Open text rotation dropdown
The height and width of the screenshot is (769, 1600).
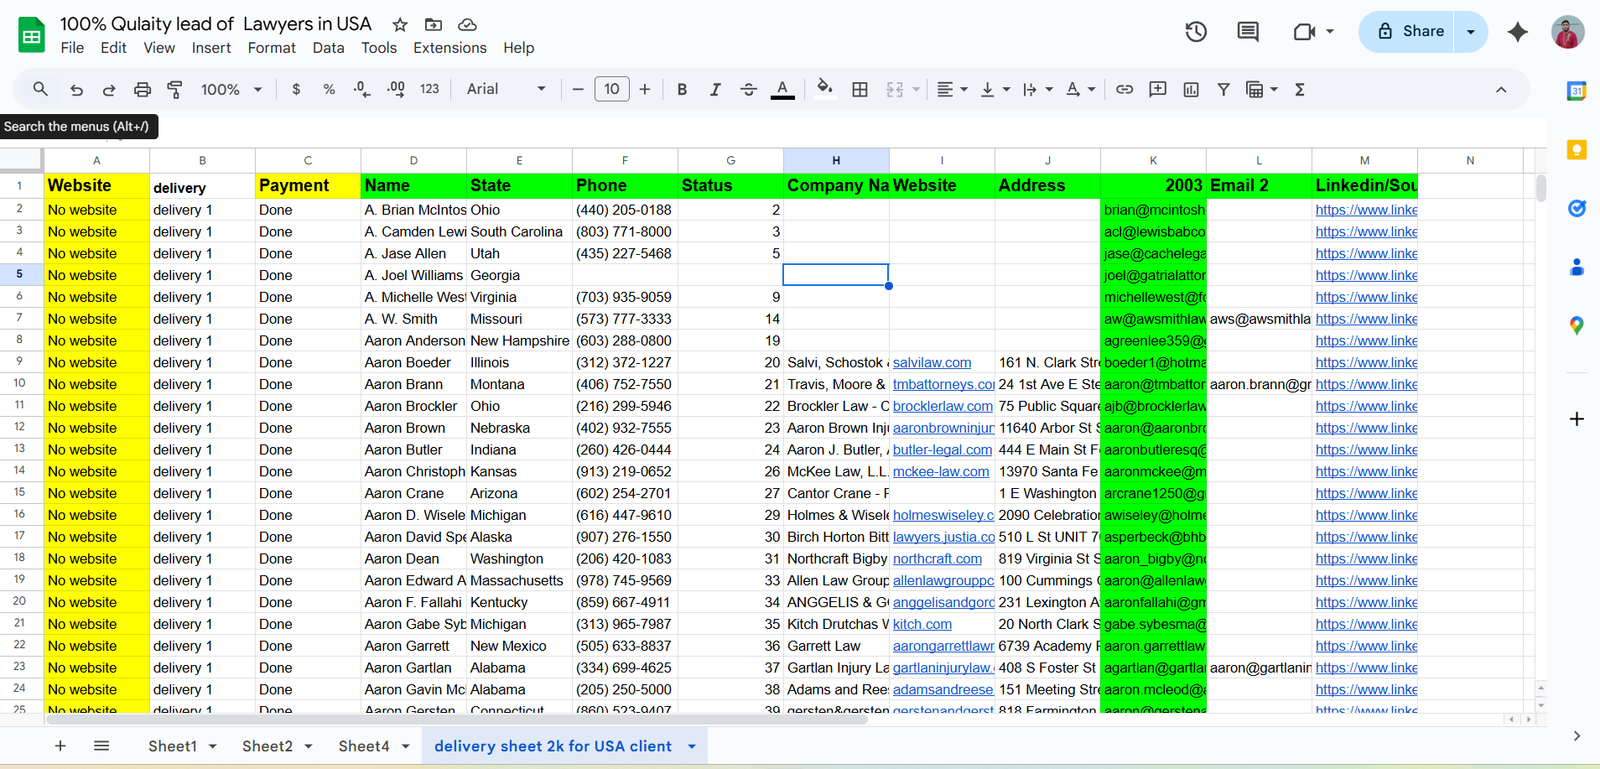[x=1081, y=90]
